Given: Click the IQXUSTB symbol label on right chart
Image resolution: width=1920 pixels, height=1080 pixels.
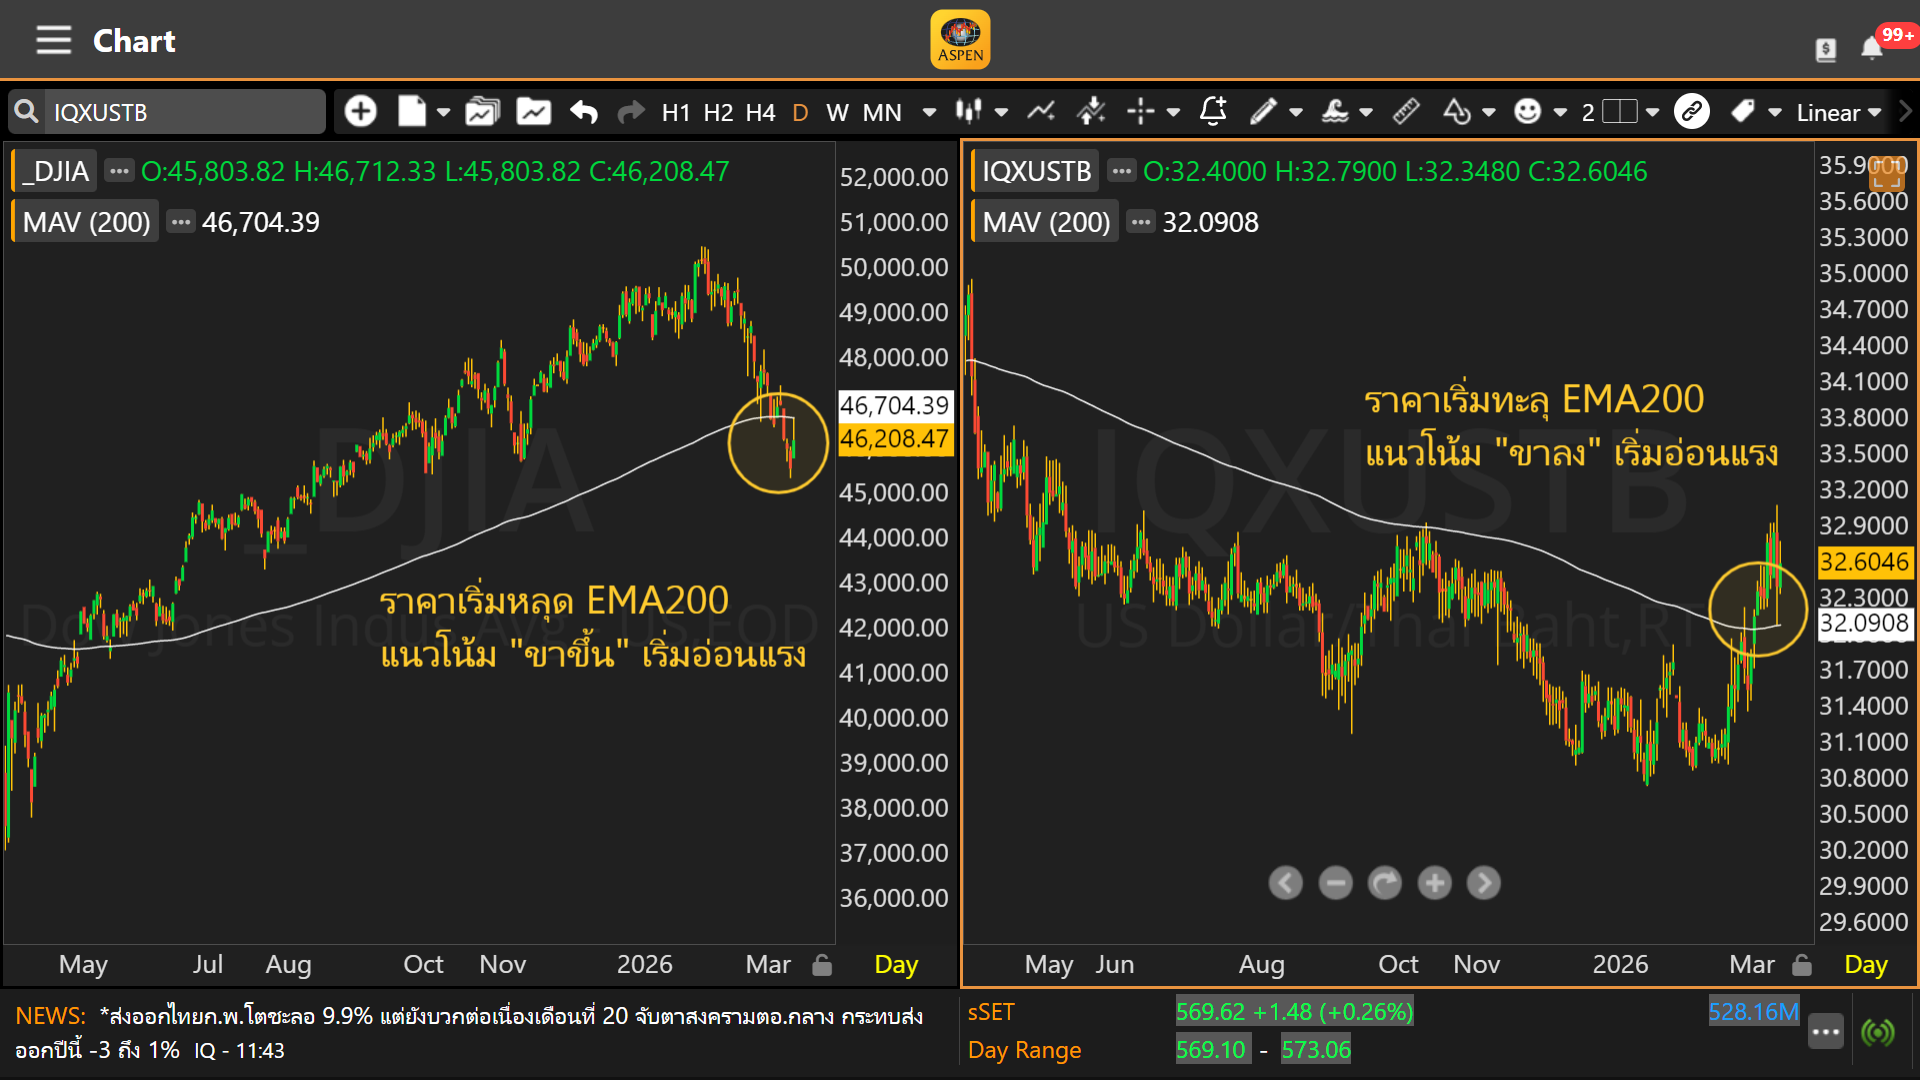Looking at the screenshot, I should tap(1036, 171).
